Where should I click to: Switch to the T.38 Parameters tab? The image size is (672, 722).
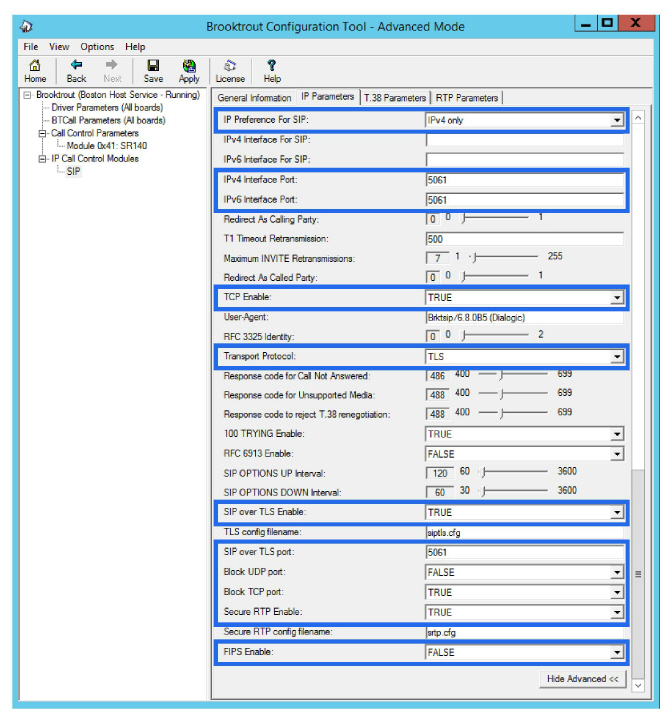394,98
